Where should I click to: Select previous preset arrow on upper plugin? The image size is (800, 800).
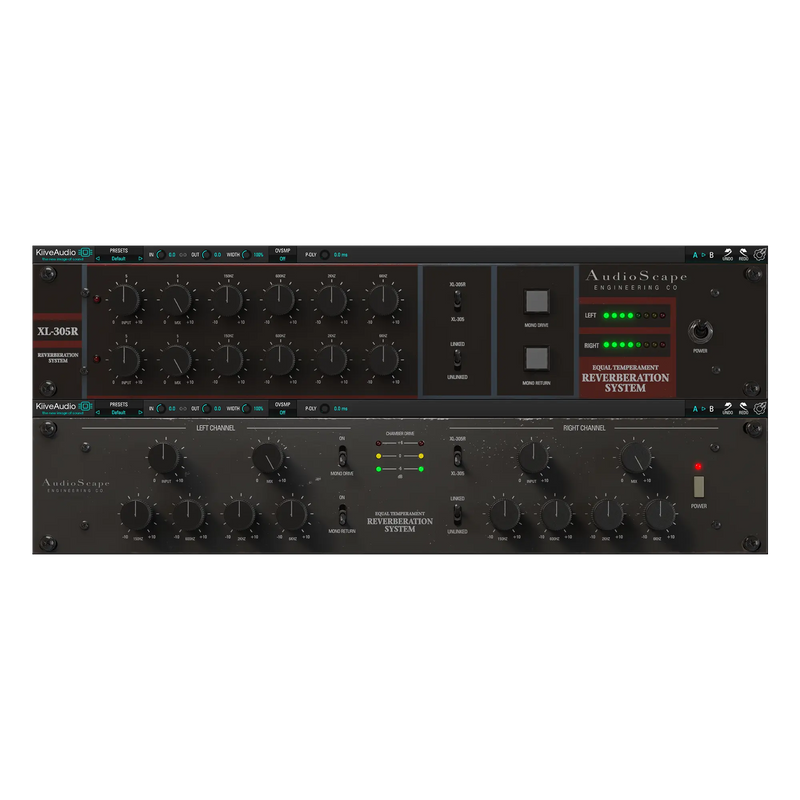[x=98, y=259]
